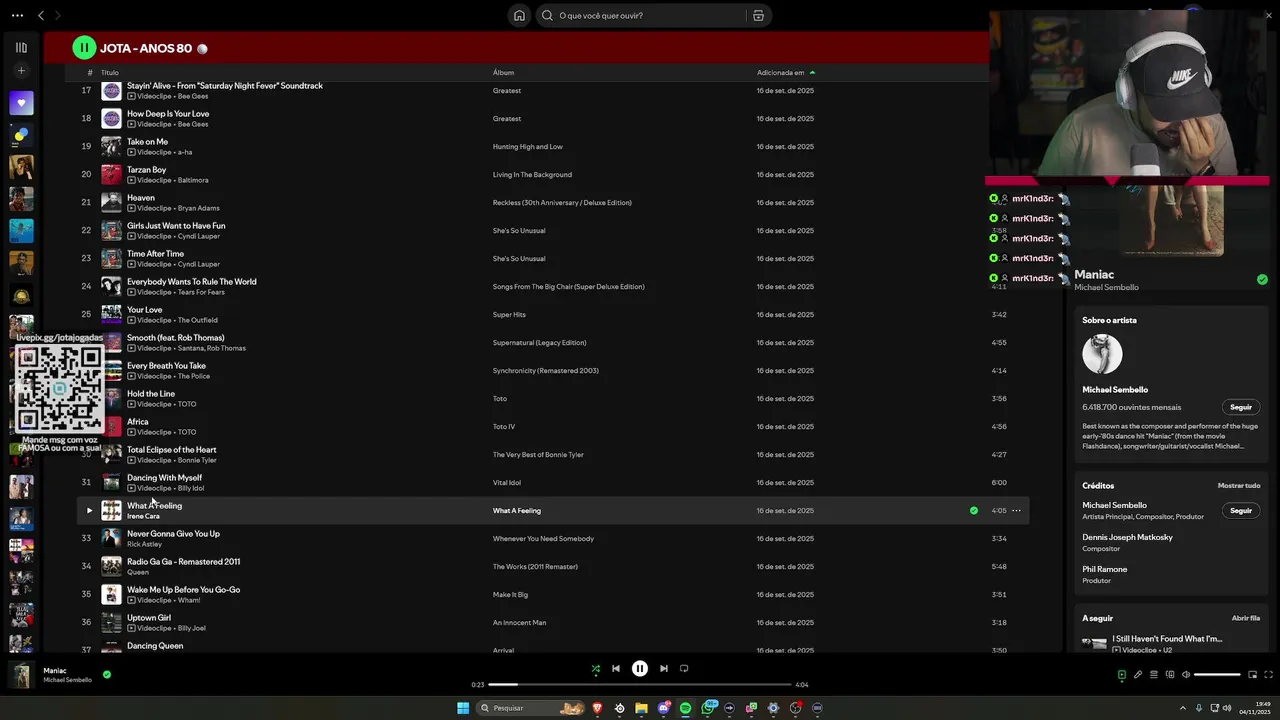Adjust the player volume slider

tap(1217, 675)
